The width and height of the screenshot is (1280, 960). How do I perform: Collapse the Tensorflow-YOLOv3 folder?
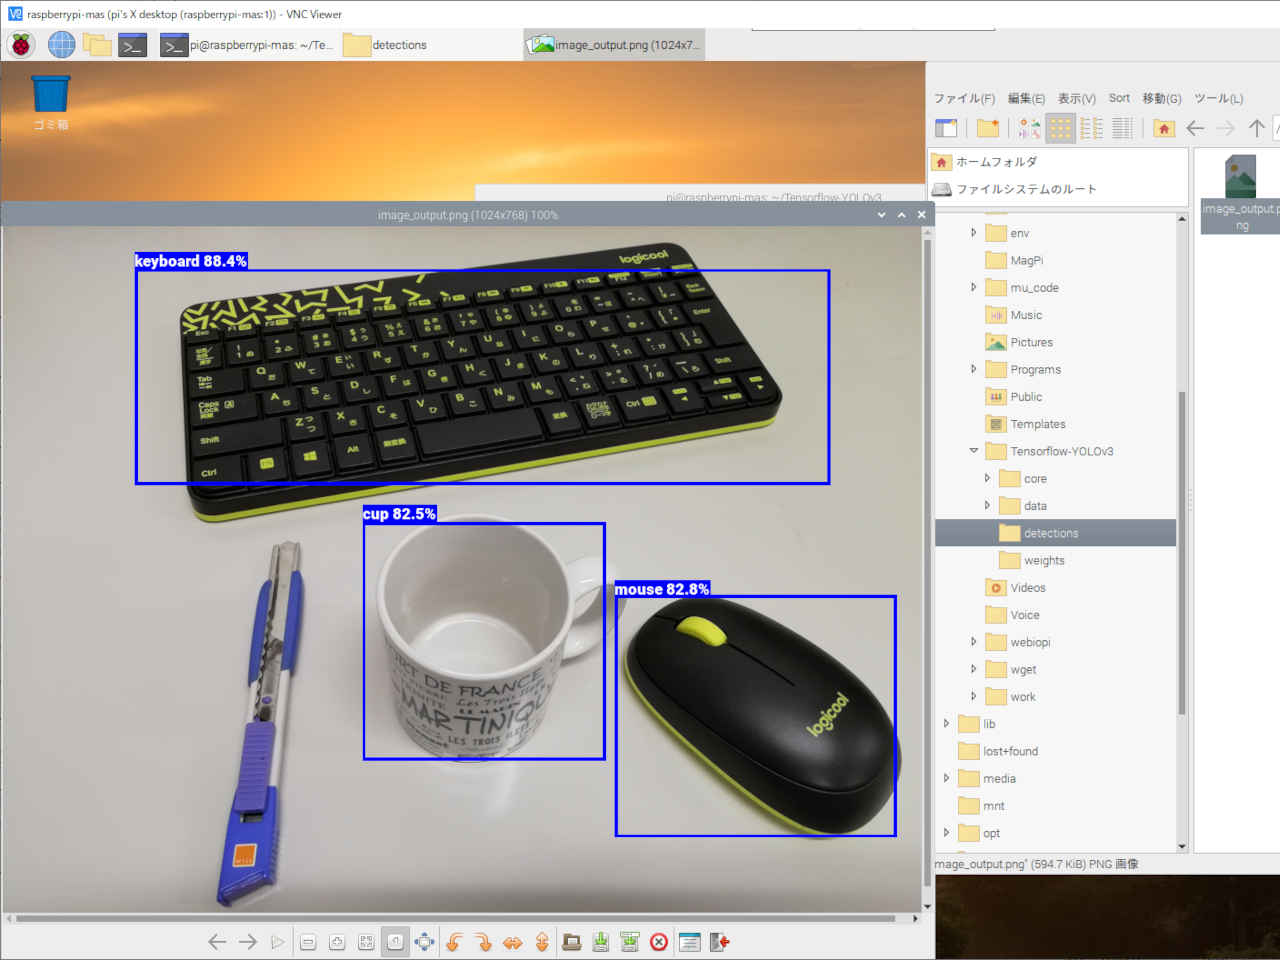pyautogui.click(x=974, y=451)
